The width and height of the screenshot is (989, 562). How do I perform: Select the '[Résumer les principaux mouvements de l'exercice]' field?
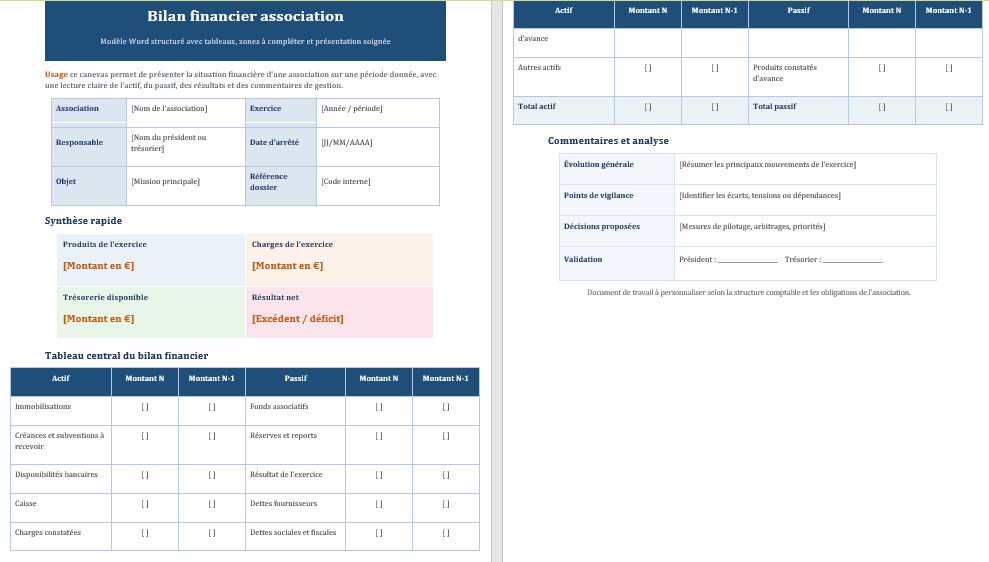pos(767,165)
